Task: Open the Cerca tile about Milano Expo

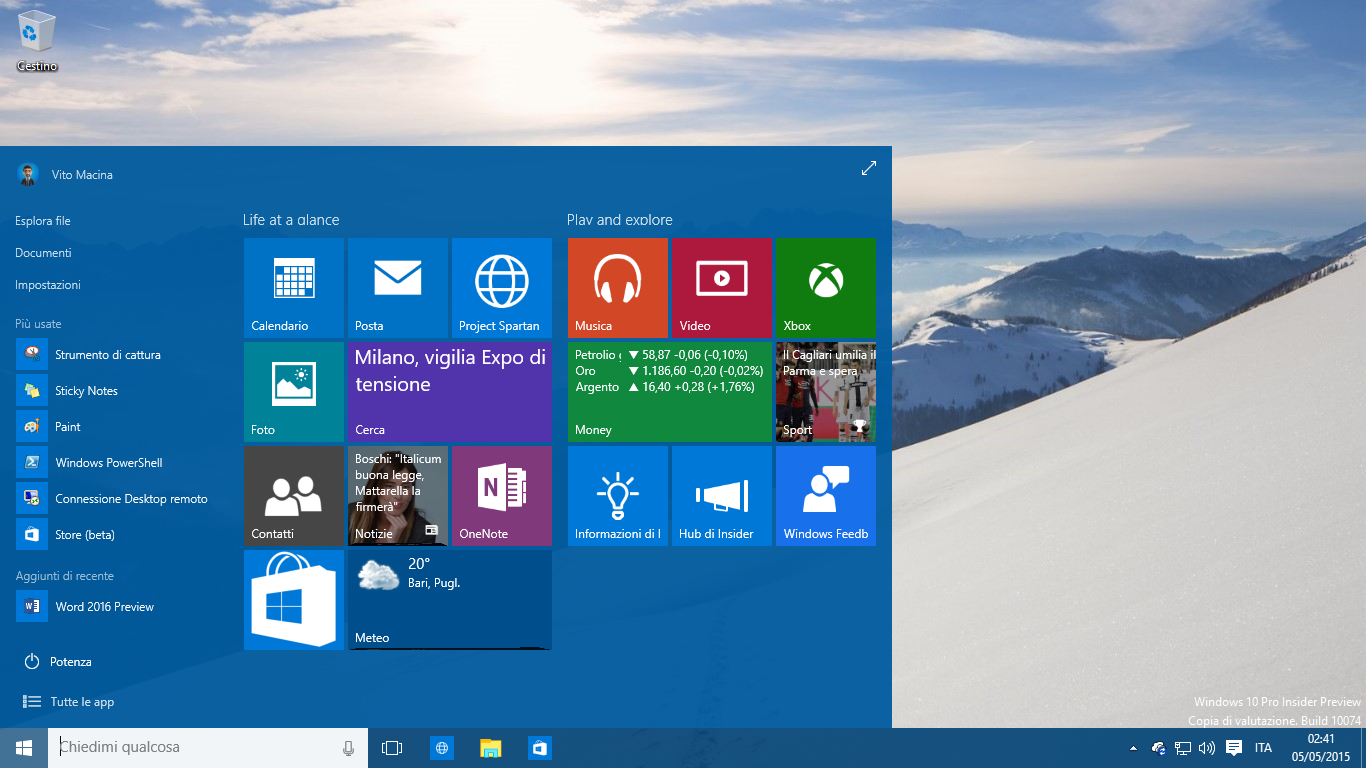Action: [x=450, y=392]
